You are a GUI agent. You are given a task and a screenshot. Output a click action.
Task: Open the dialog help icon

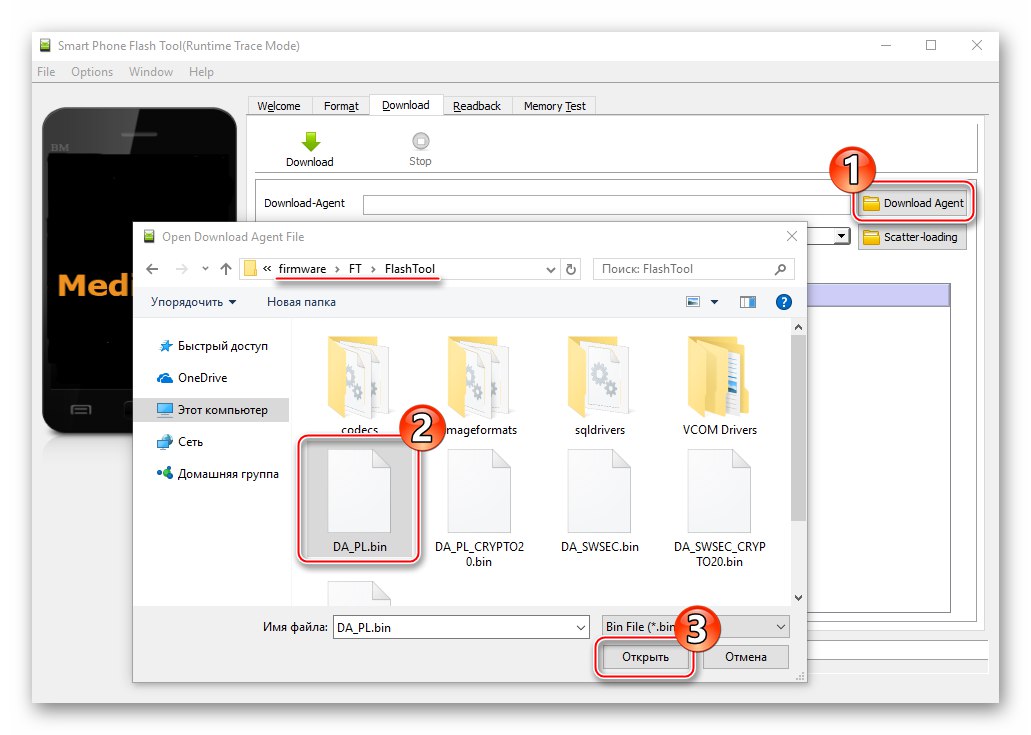point(783,302)
